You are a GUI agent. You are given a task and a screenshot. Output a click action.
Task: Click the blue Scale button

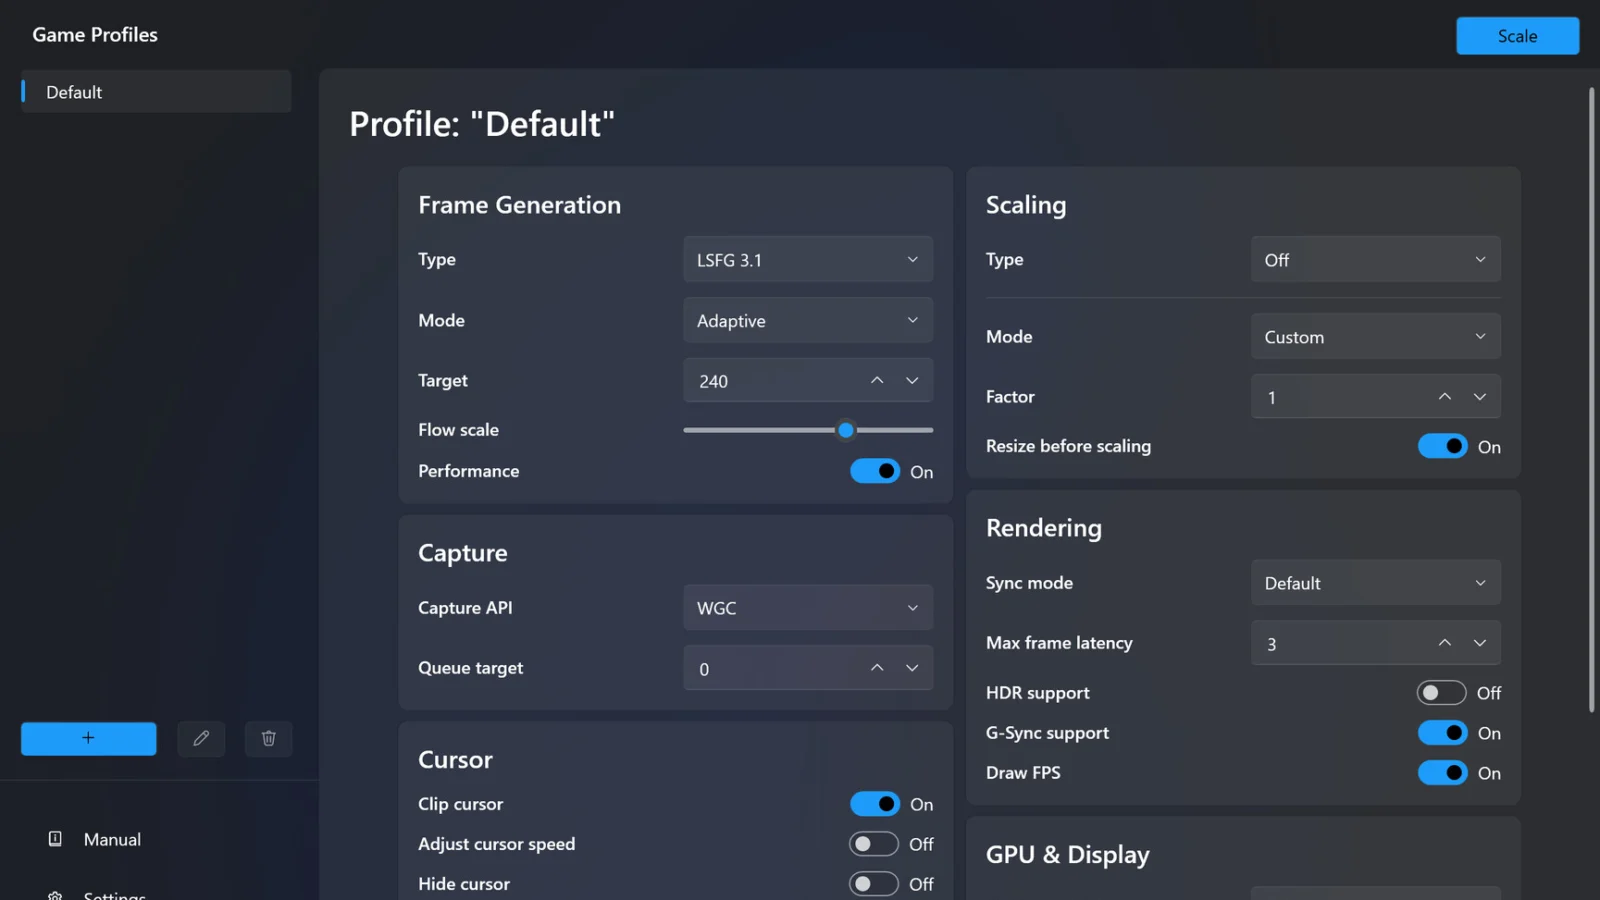tap(1517, 36)
